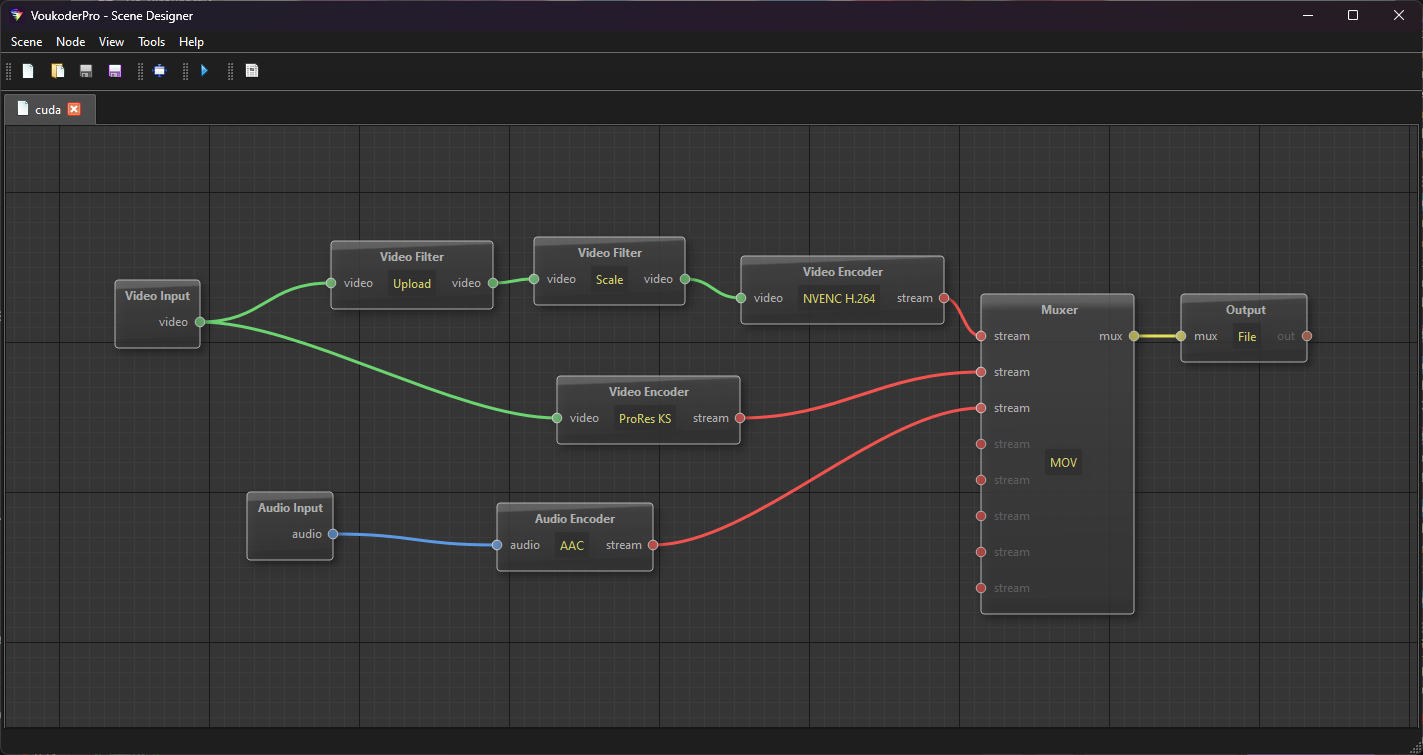This screenshot has width=1423, height=755.
Task: Open the log document icon in the toolbar
Action: pyautogui.click(x=252, y=71)
